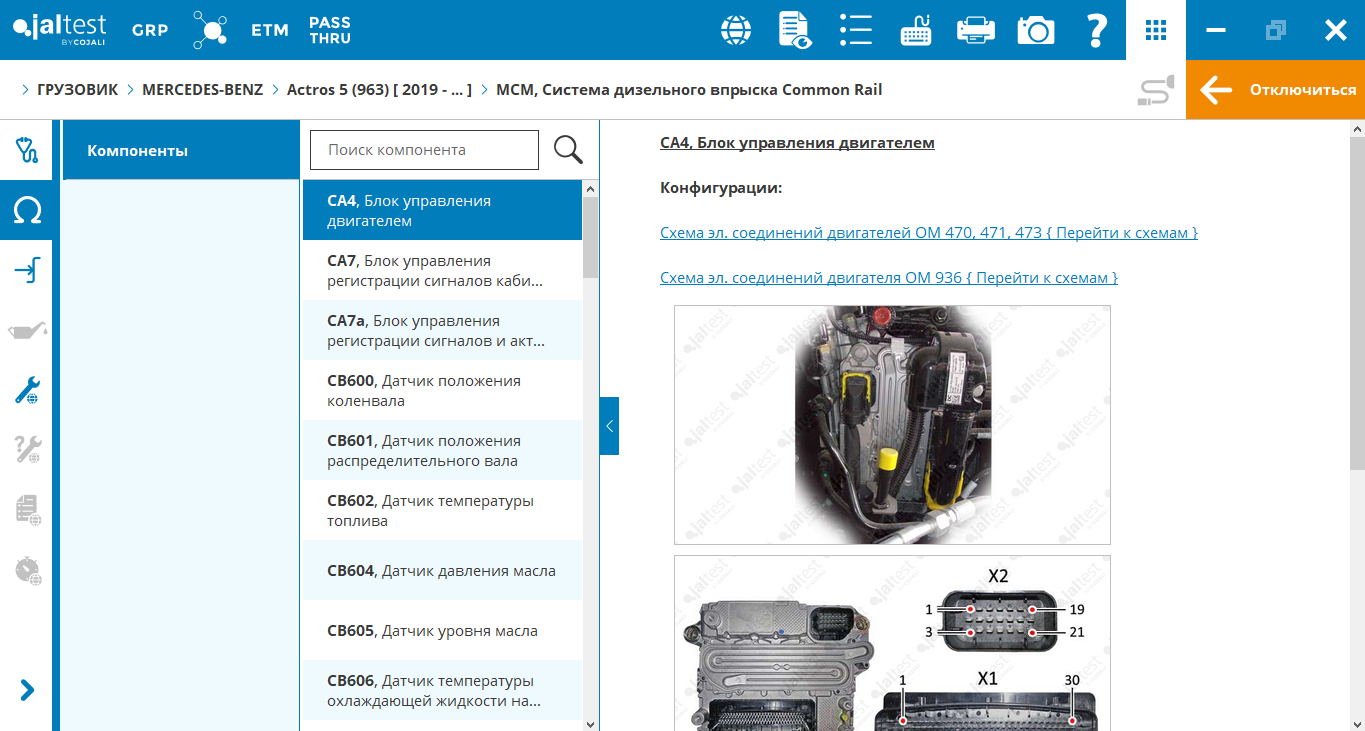Select CB605 Датчик уровня масла
Viewport: 1365px width, 731px height.
coord(442,630)
